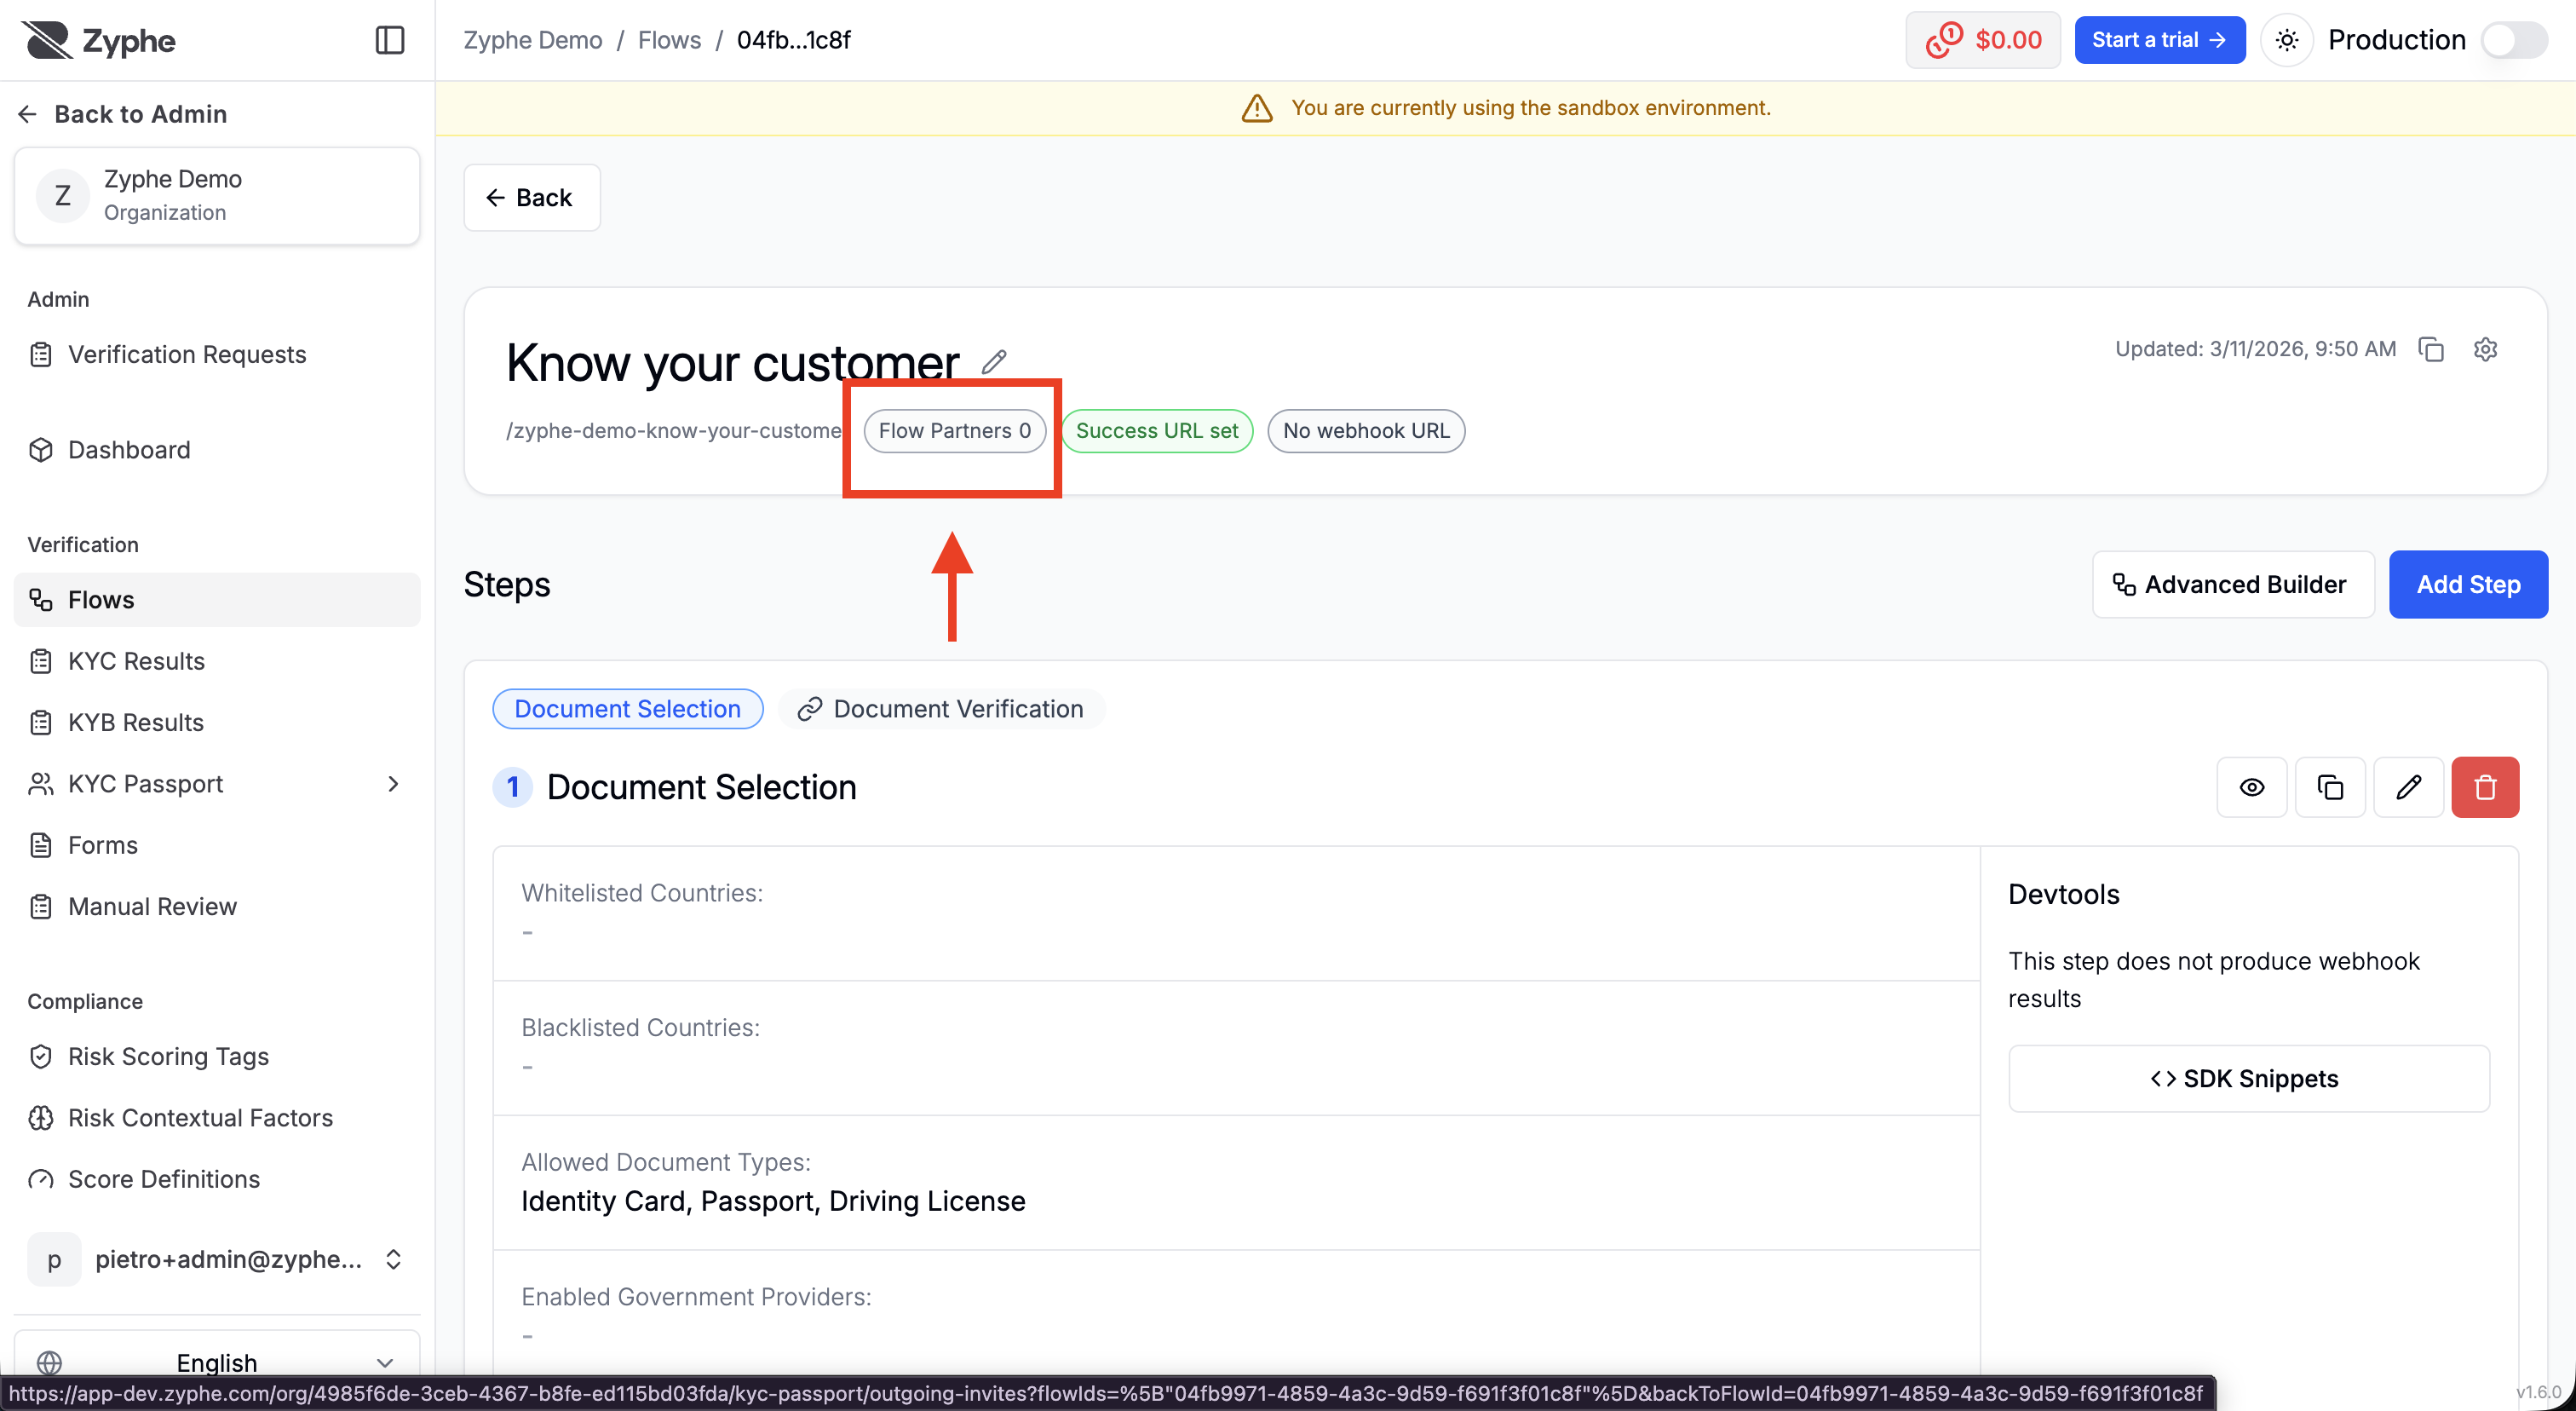Click the Blacklisted Countries label

640,1027
